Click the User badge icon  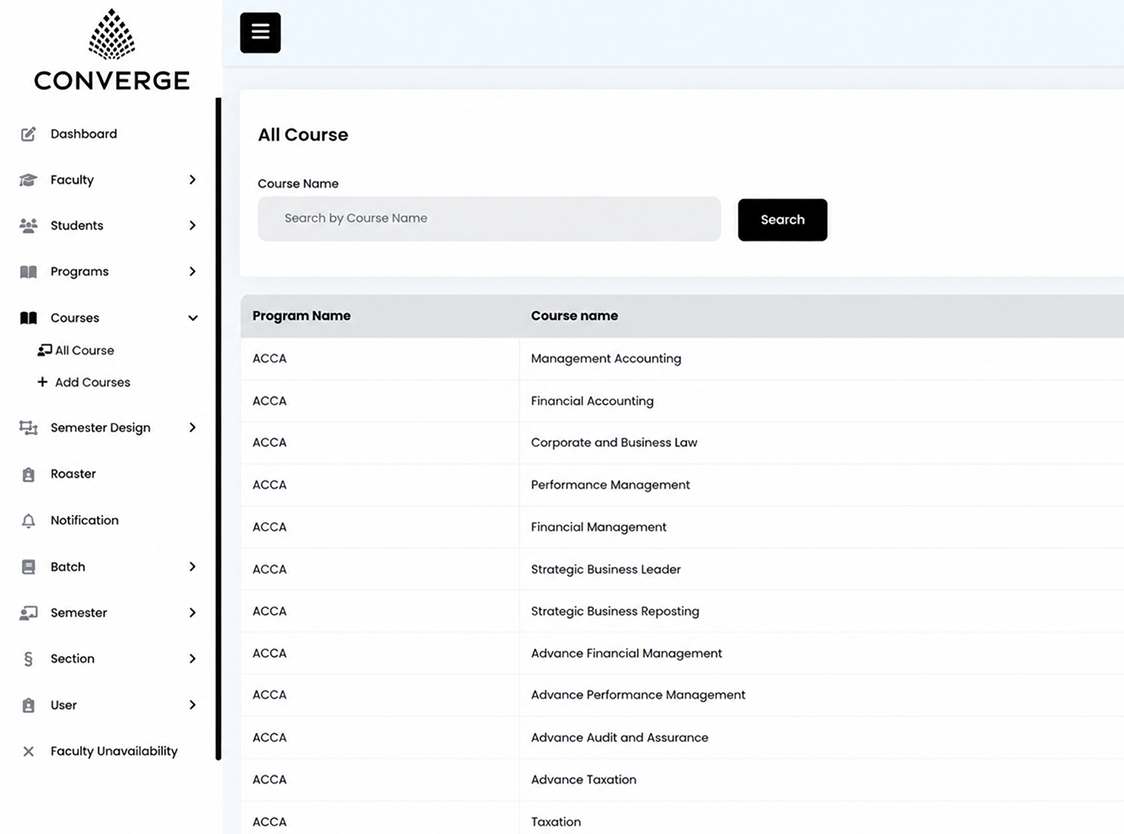(x=28, y=706)
